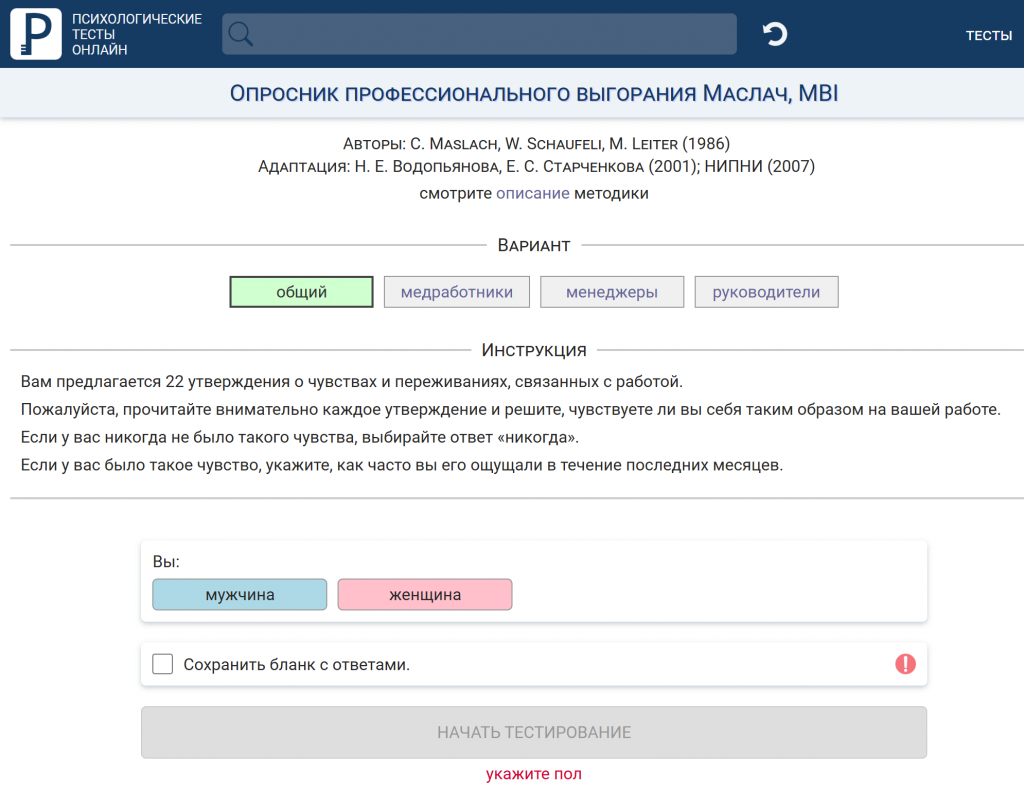Switch to the 'медработники' variant
1024x788 pixels.
(457, 292)
